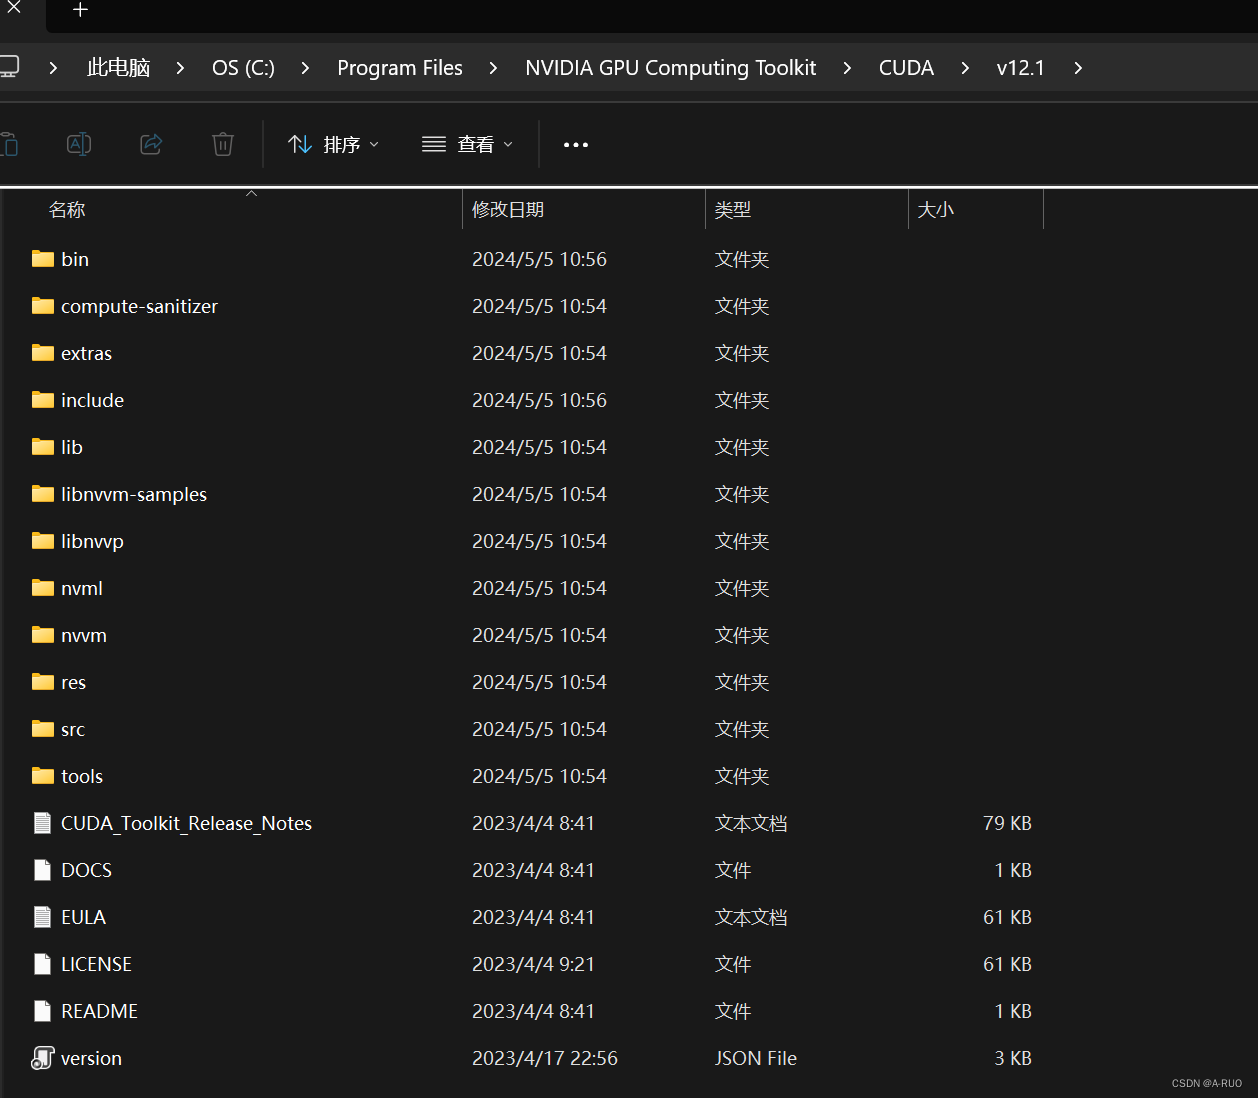
Task: Delete selection via the trash icon
Action: click(222, 144)
